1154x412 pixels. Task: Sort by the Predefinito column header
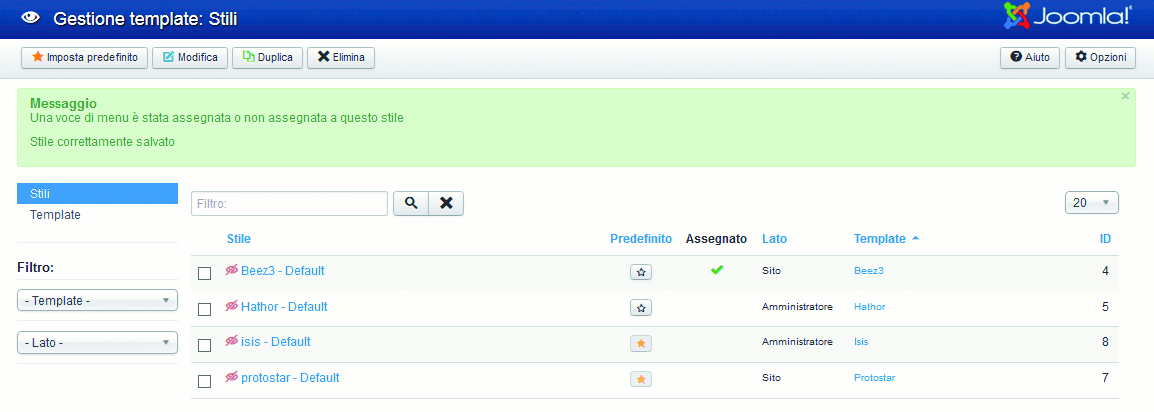(641, 238)
